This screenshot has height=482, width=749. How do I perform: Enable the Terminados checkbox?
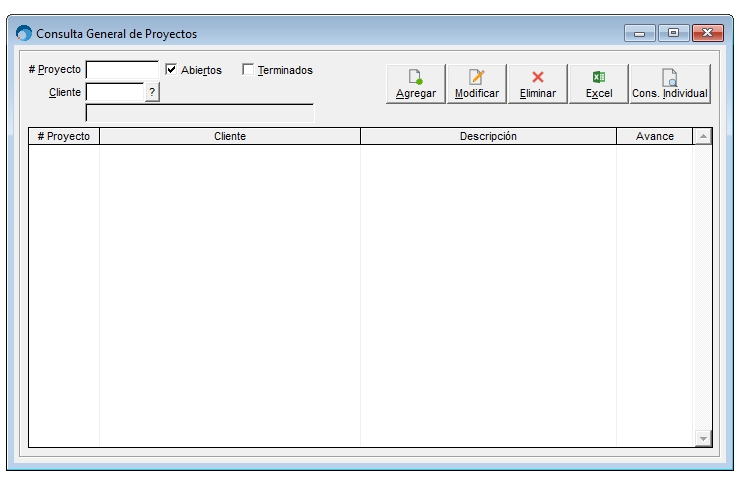[248, 70]
